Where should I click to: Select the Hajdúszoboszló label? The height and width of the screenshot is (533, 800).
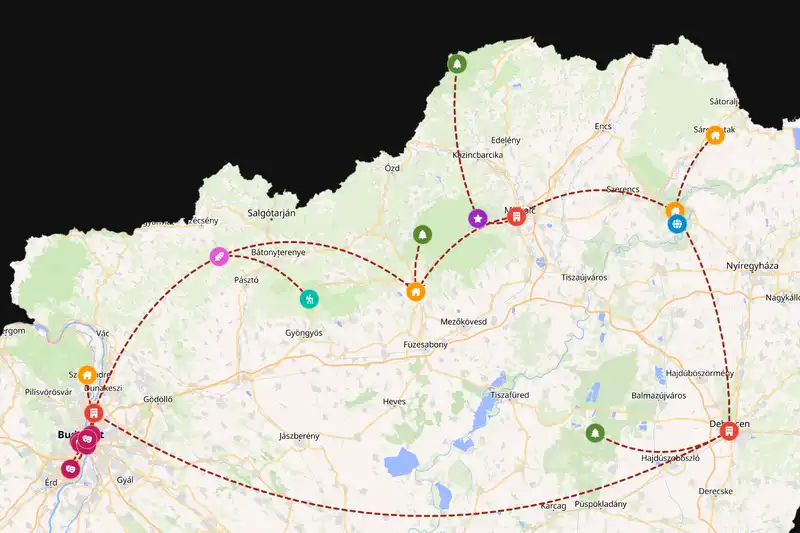[x=670, y=458]
